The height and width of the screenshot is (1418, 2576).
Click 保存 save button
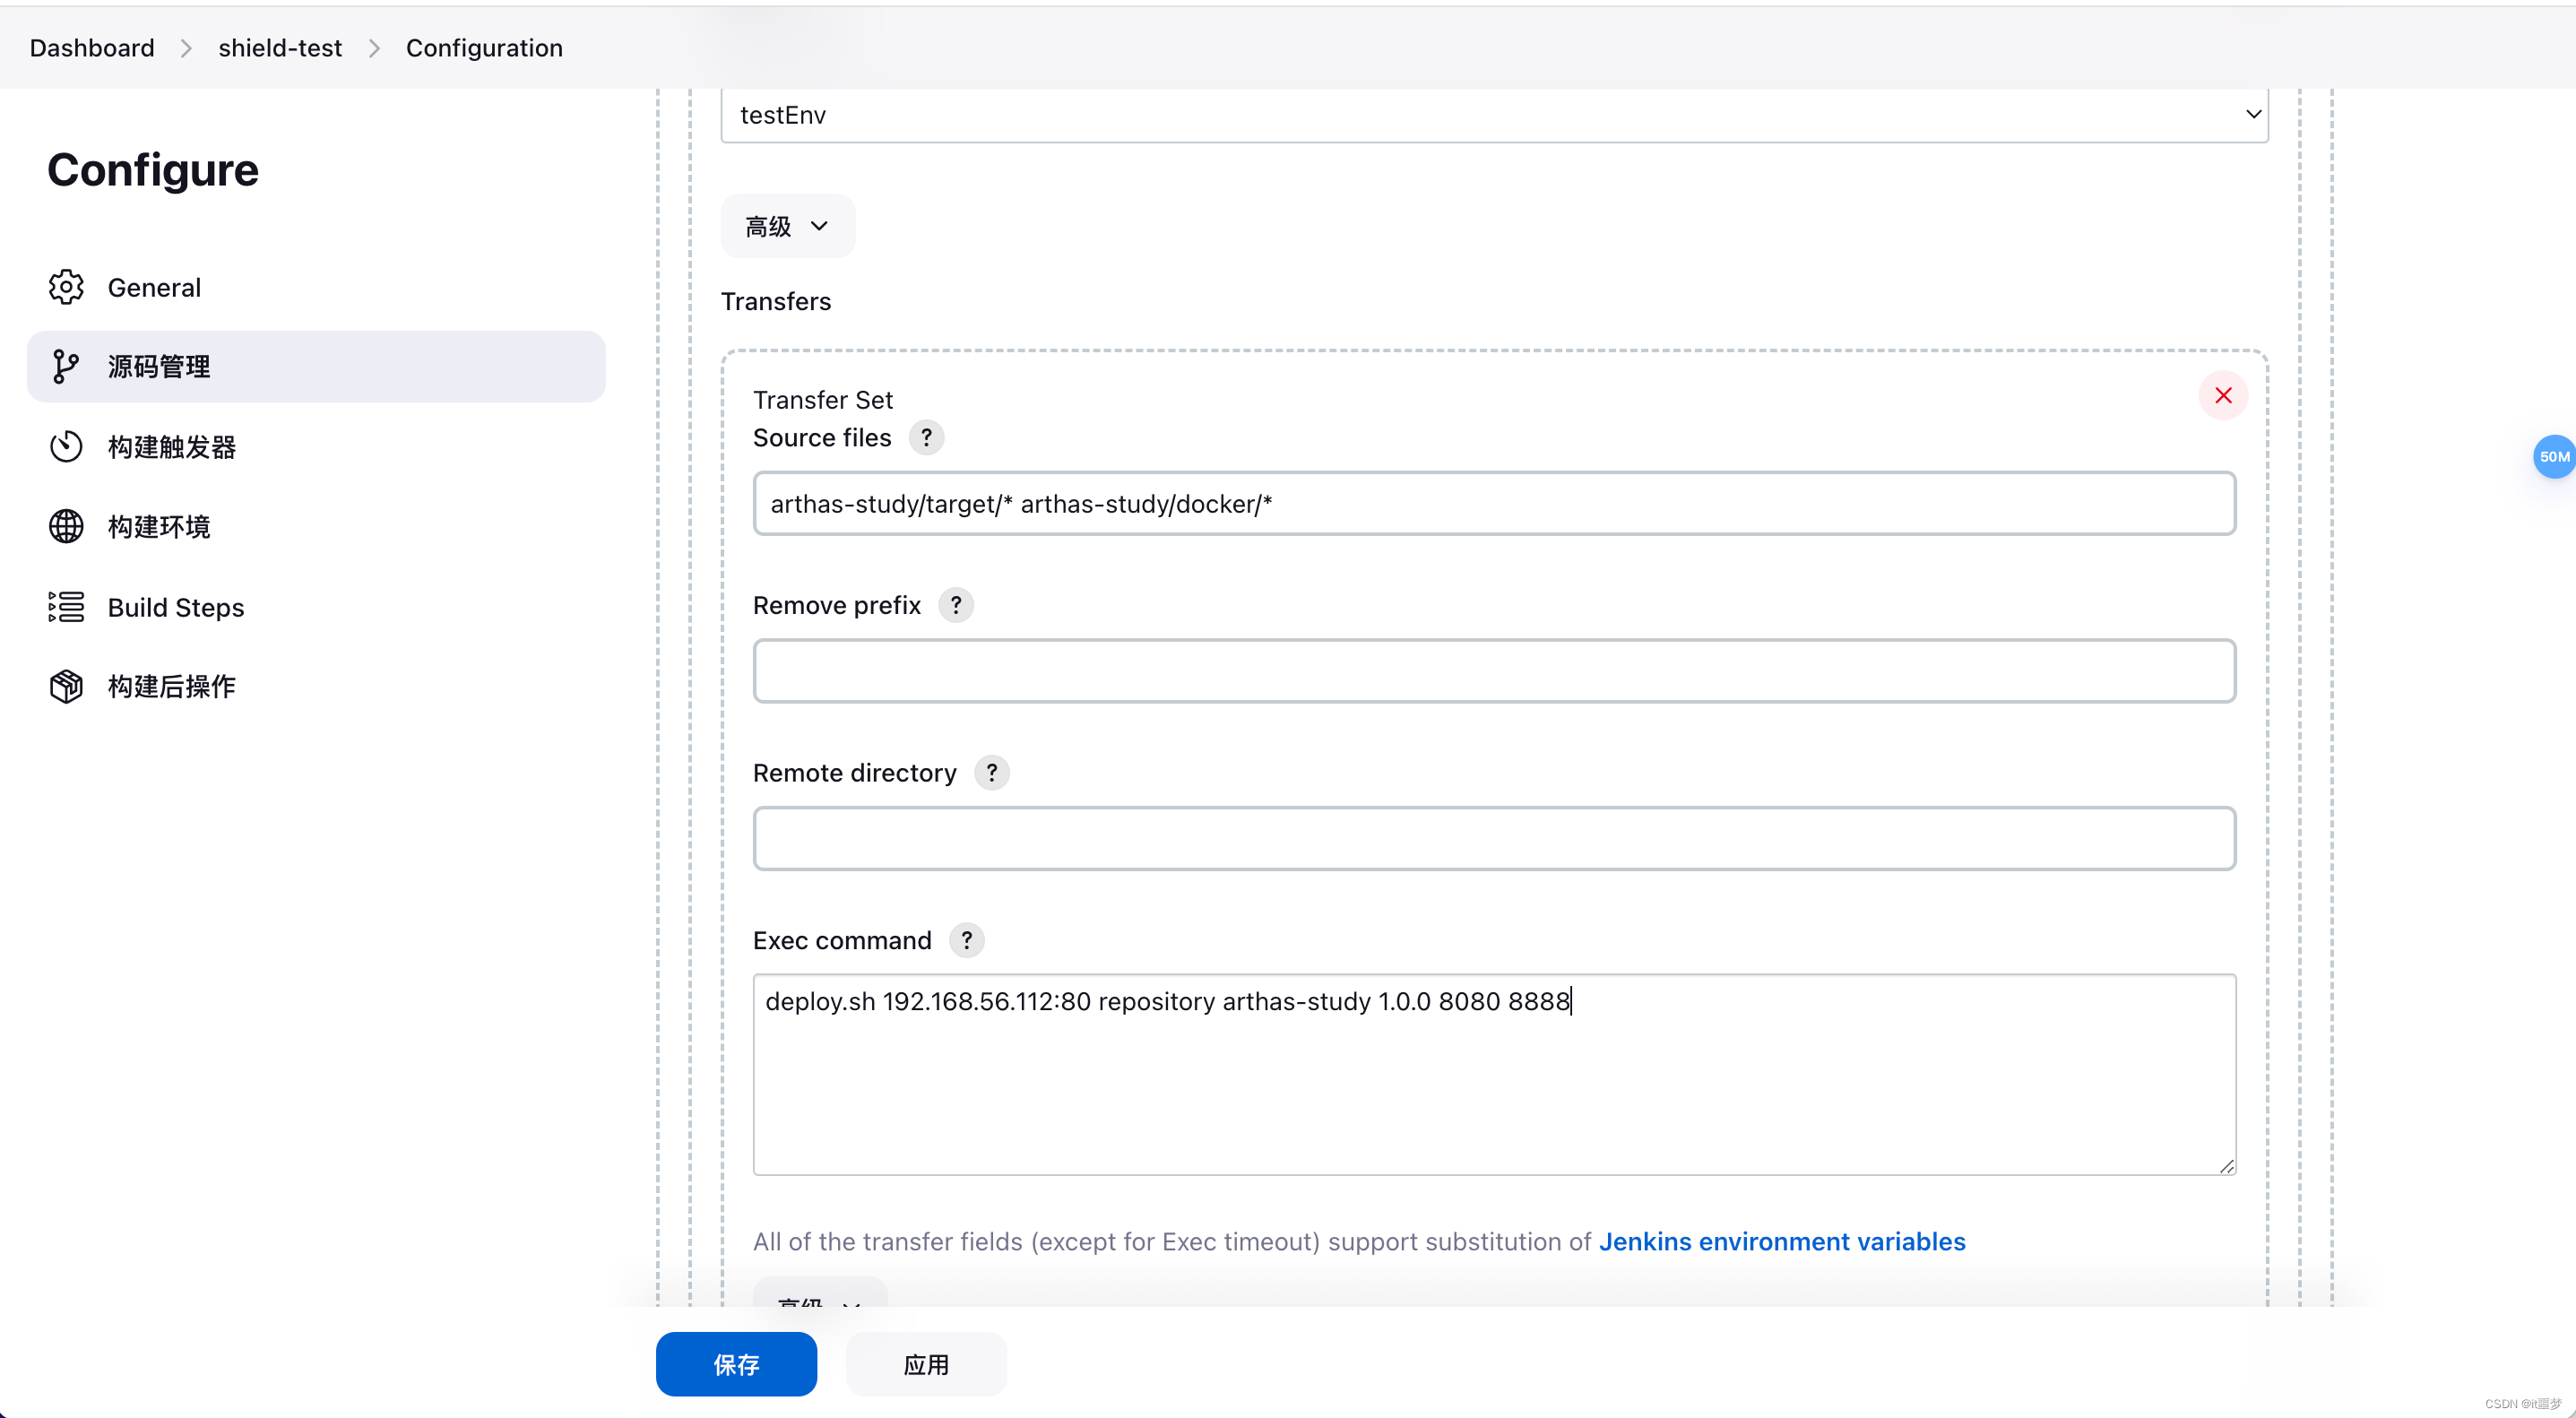736,1364
